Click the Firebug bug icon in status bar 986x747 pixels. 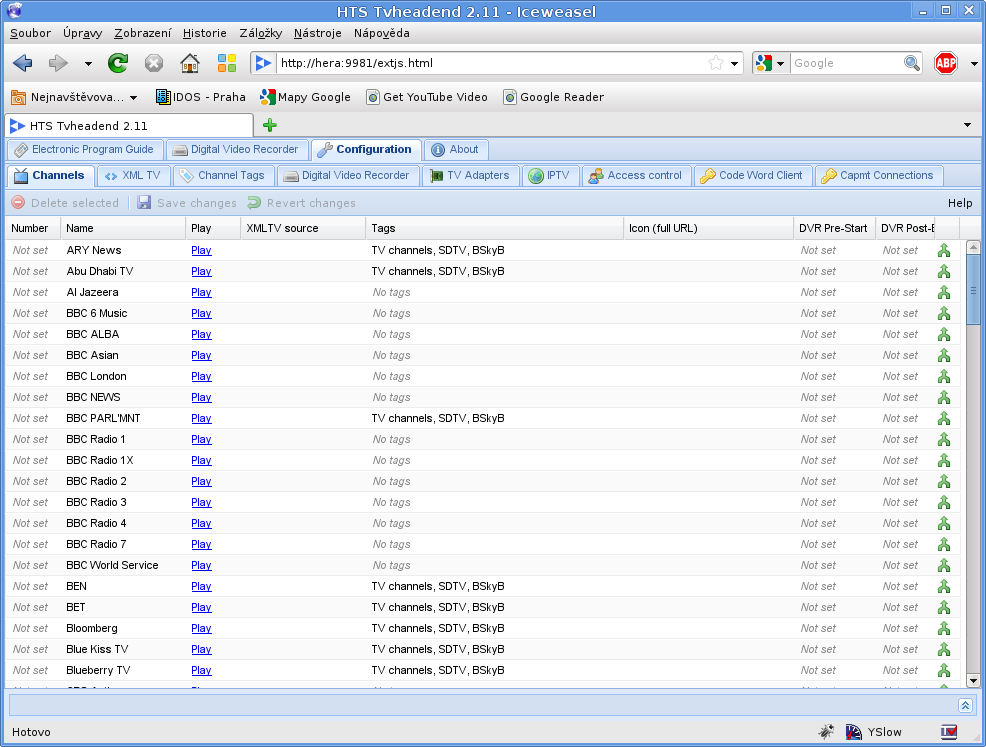826,731
